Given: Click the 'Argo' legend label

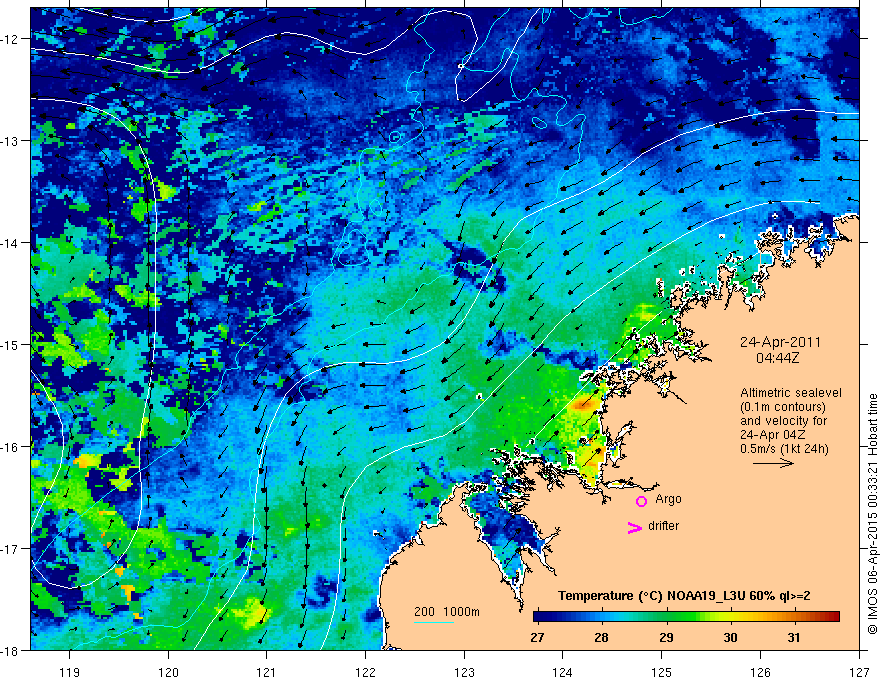Looking at the screenshot, I should (x=668, y=499).
